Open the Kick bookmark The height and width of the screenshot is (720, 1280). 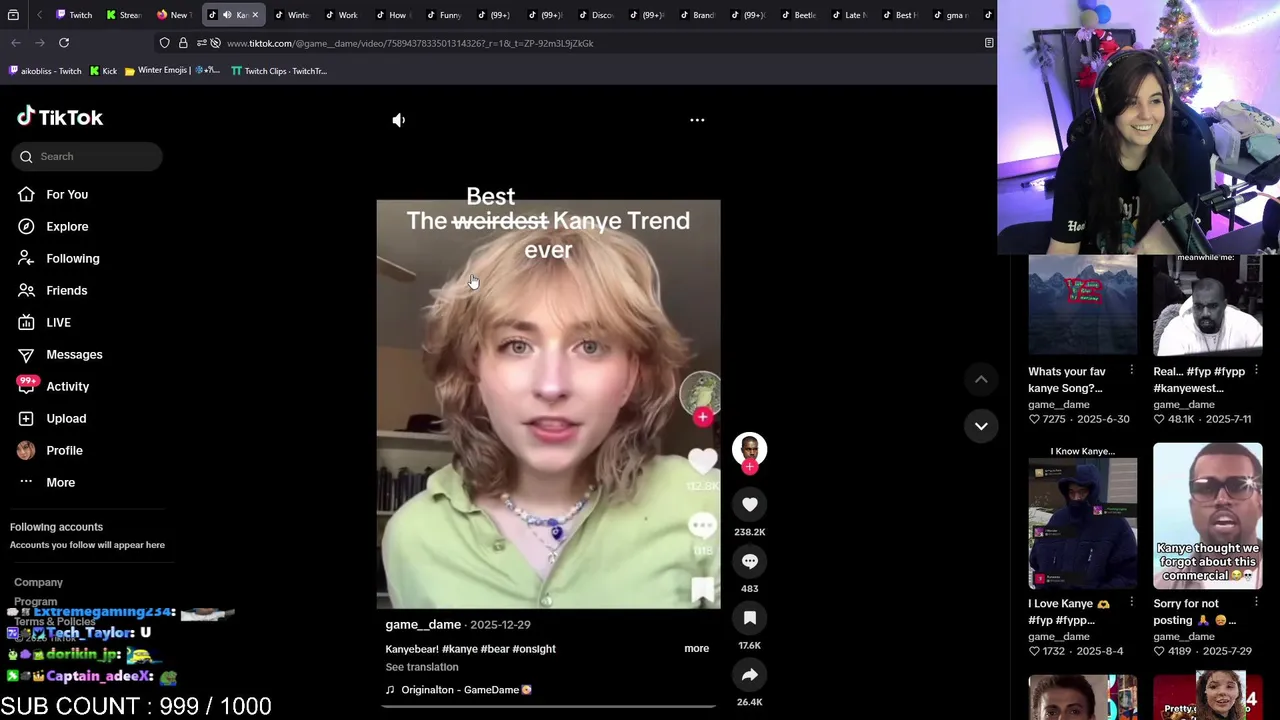(103, 71)
